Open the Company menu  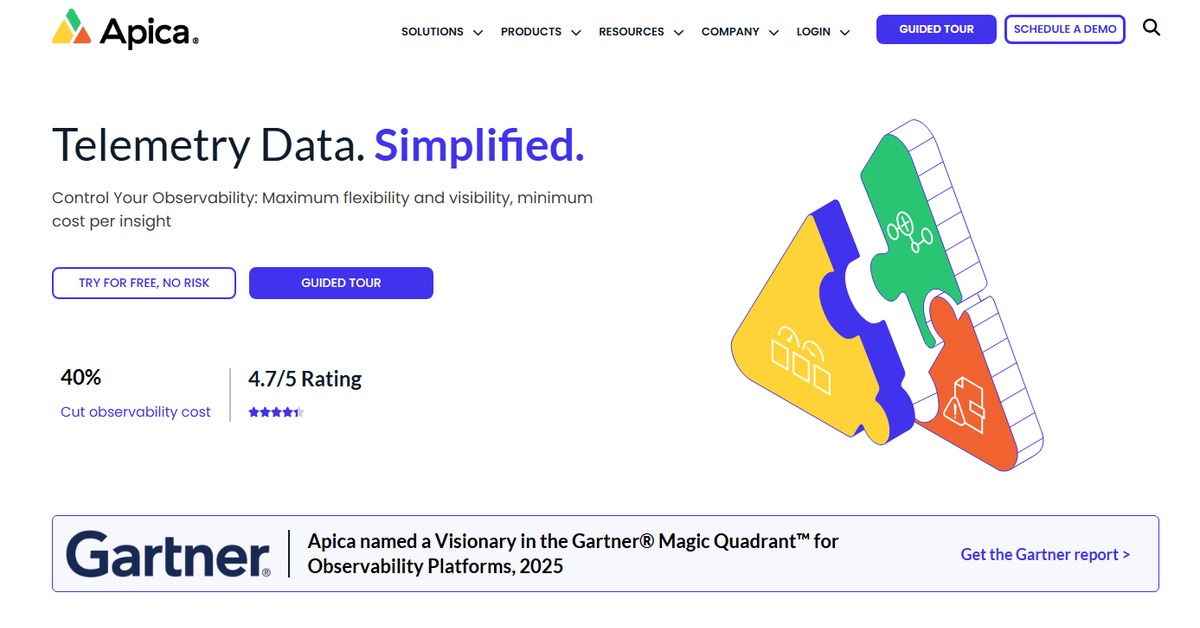tap(739, 32)
